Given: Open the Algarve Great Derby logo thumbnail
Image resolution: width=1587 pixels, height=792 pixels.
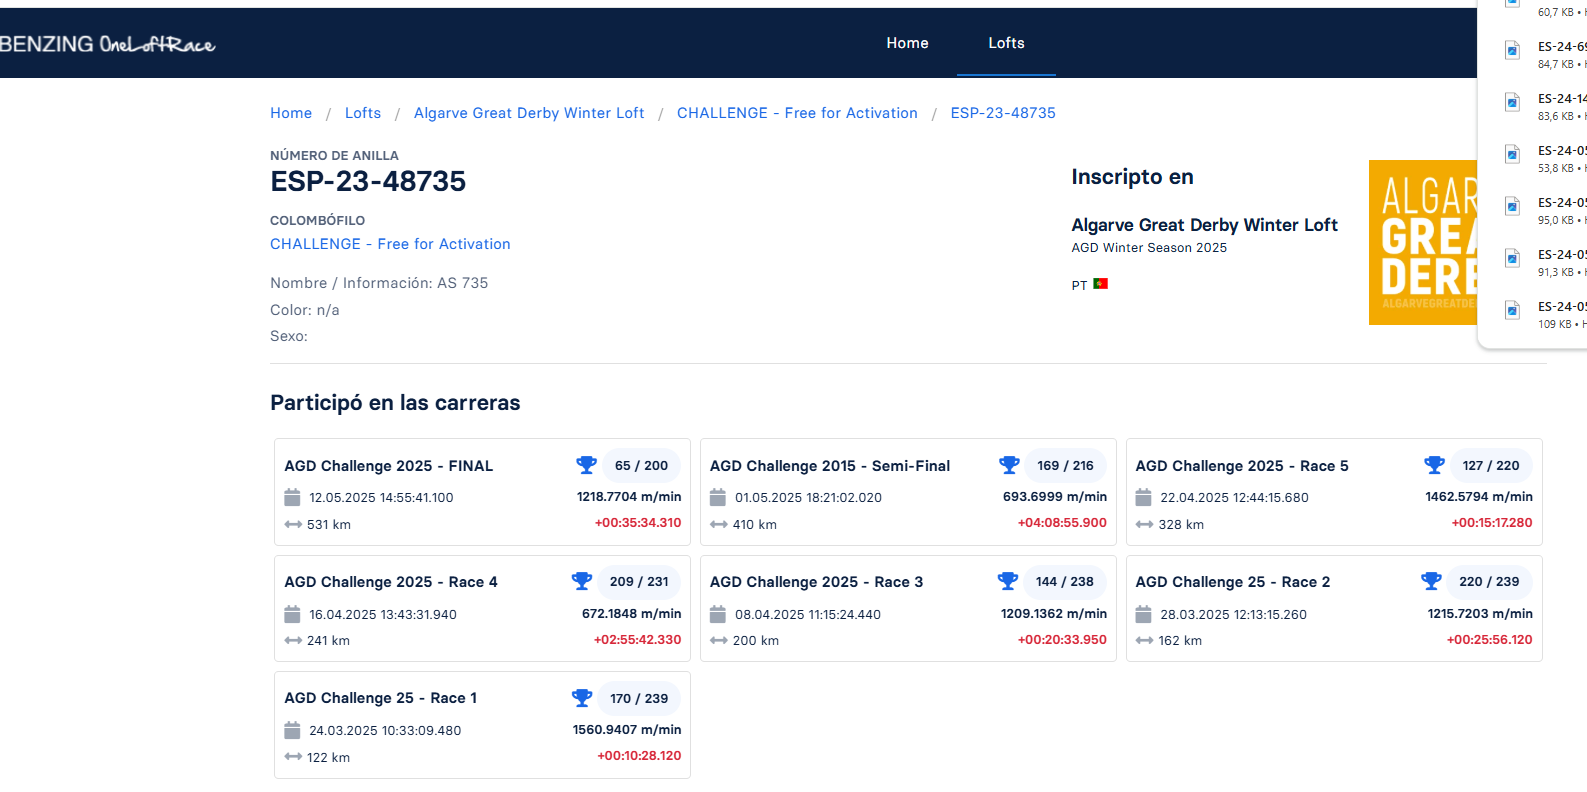Looking at the screenshot, I should pos(1423,242).
